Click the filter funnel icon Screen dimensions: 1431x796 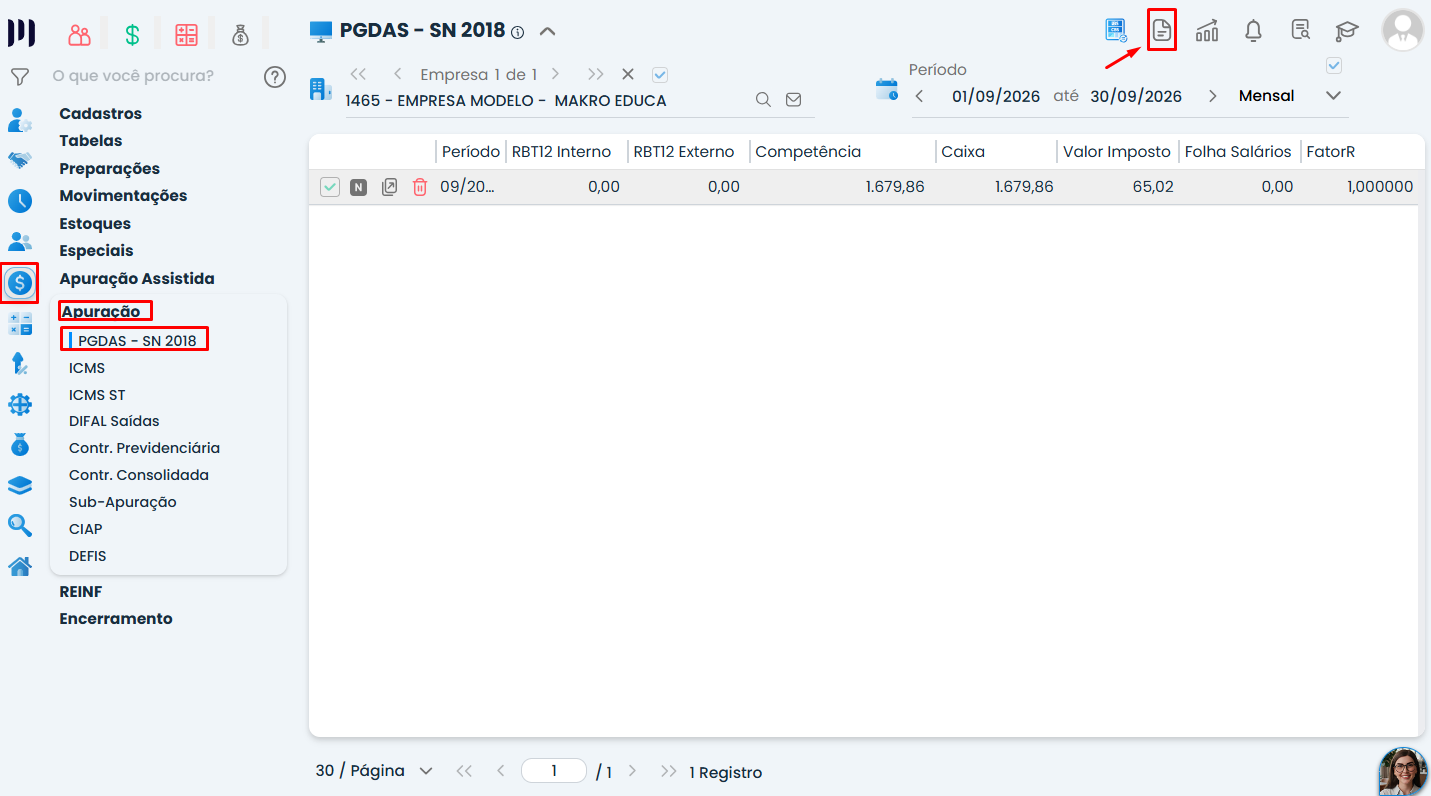[19, 76]
